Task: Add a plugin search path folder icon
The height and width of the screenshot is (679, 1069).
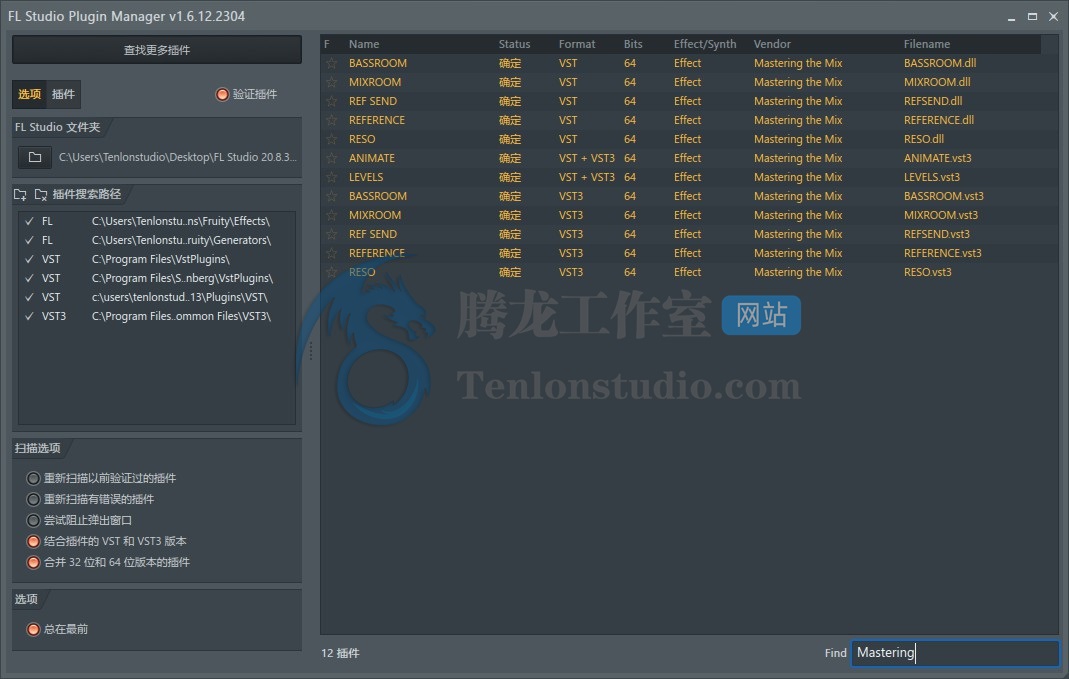Action: [20, 195]
